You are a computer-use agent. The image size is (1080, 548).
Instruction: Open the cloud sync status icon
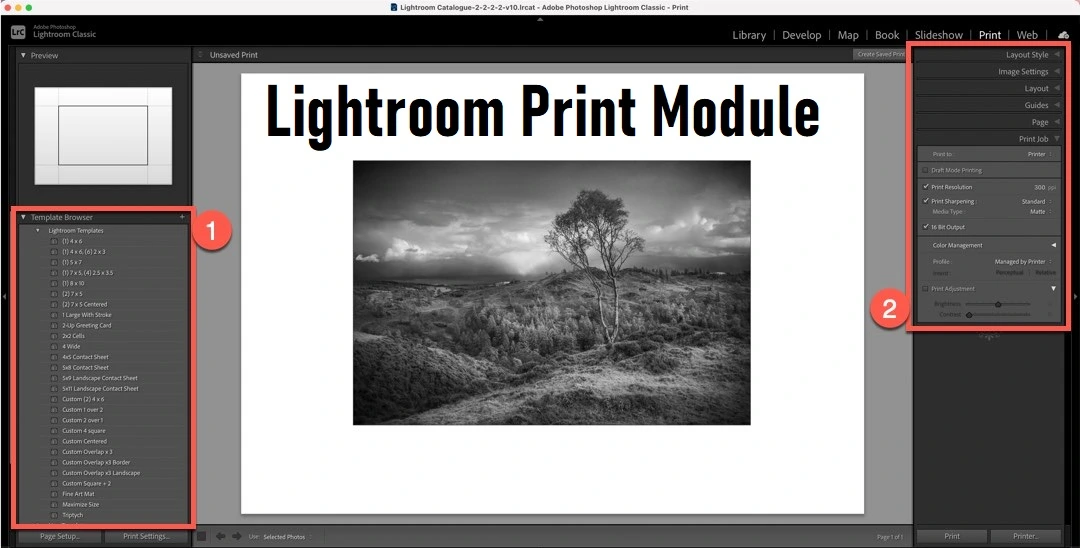1063,35
